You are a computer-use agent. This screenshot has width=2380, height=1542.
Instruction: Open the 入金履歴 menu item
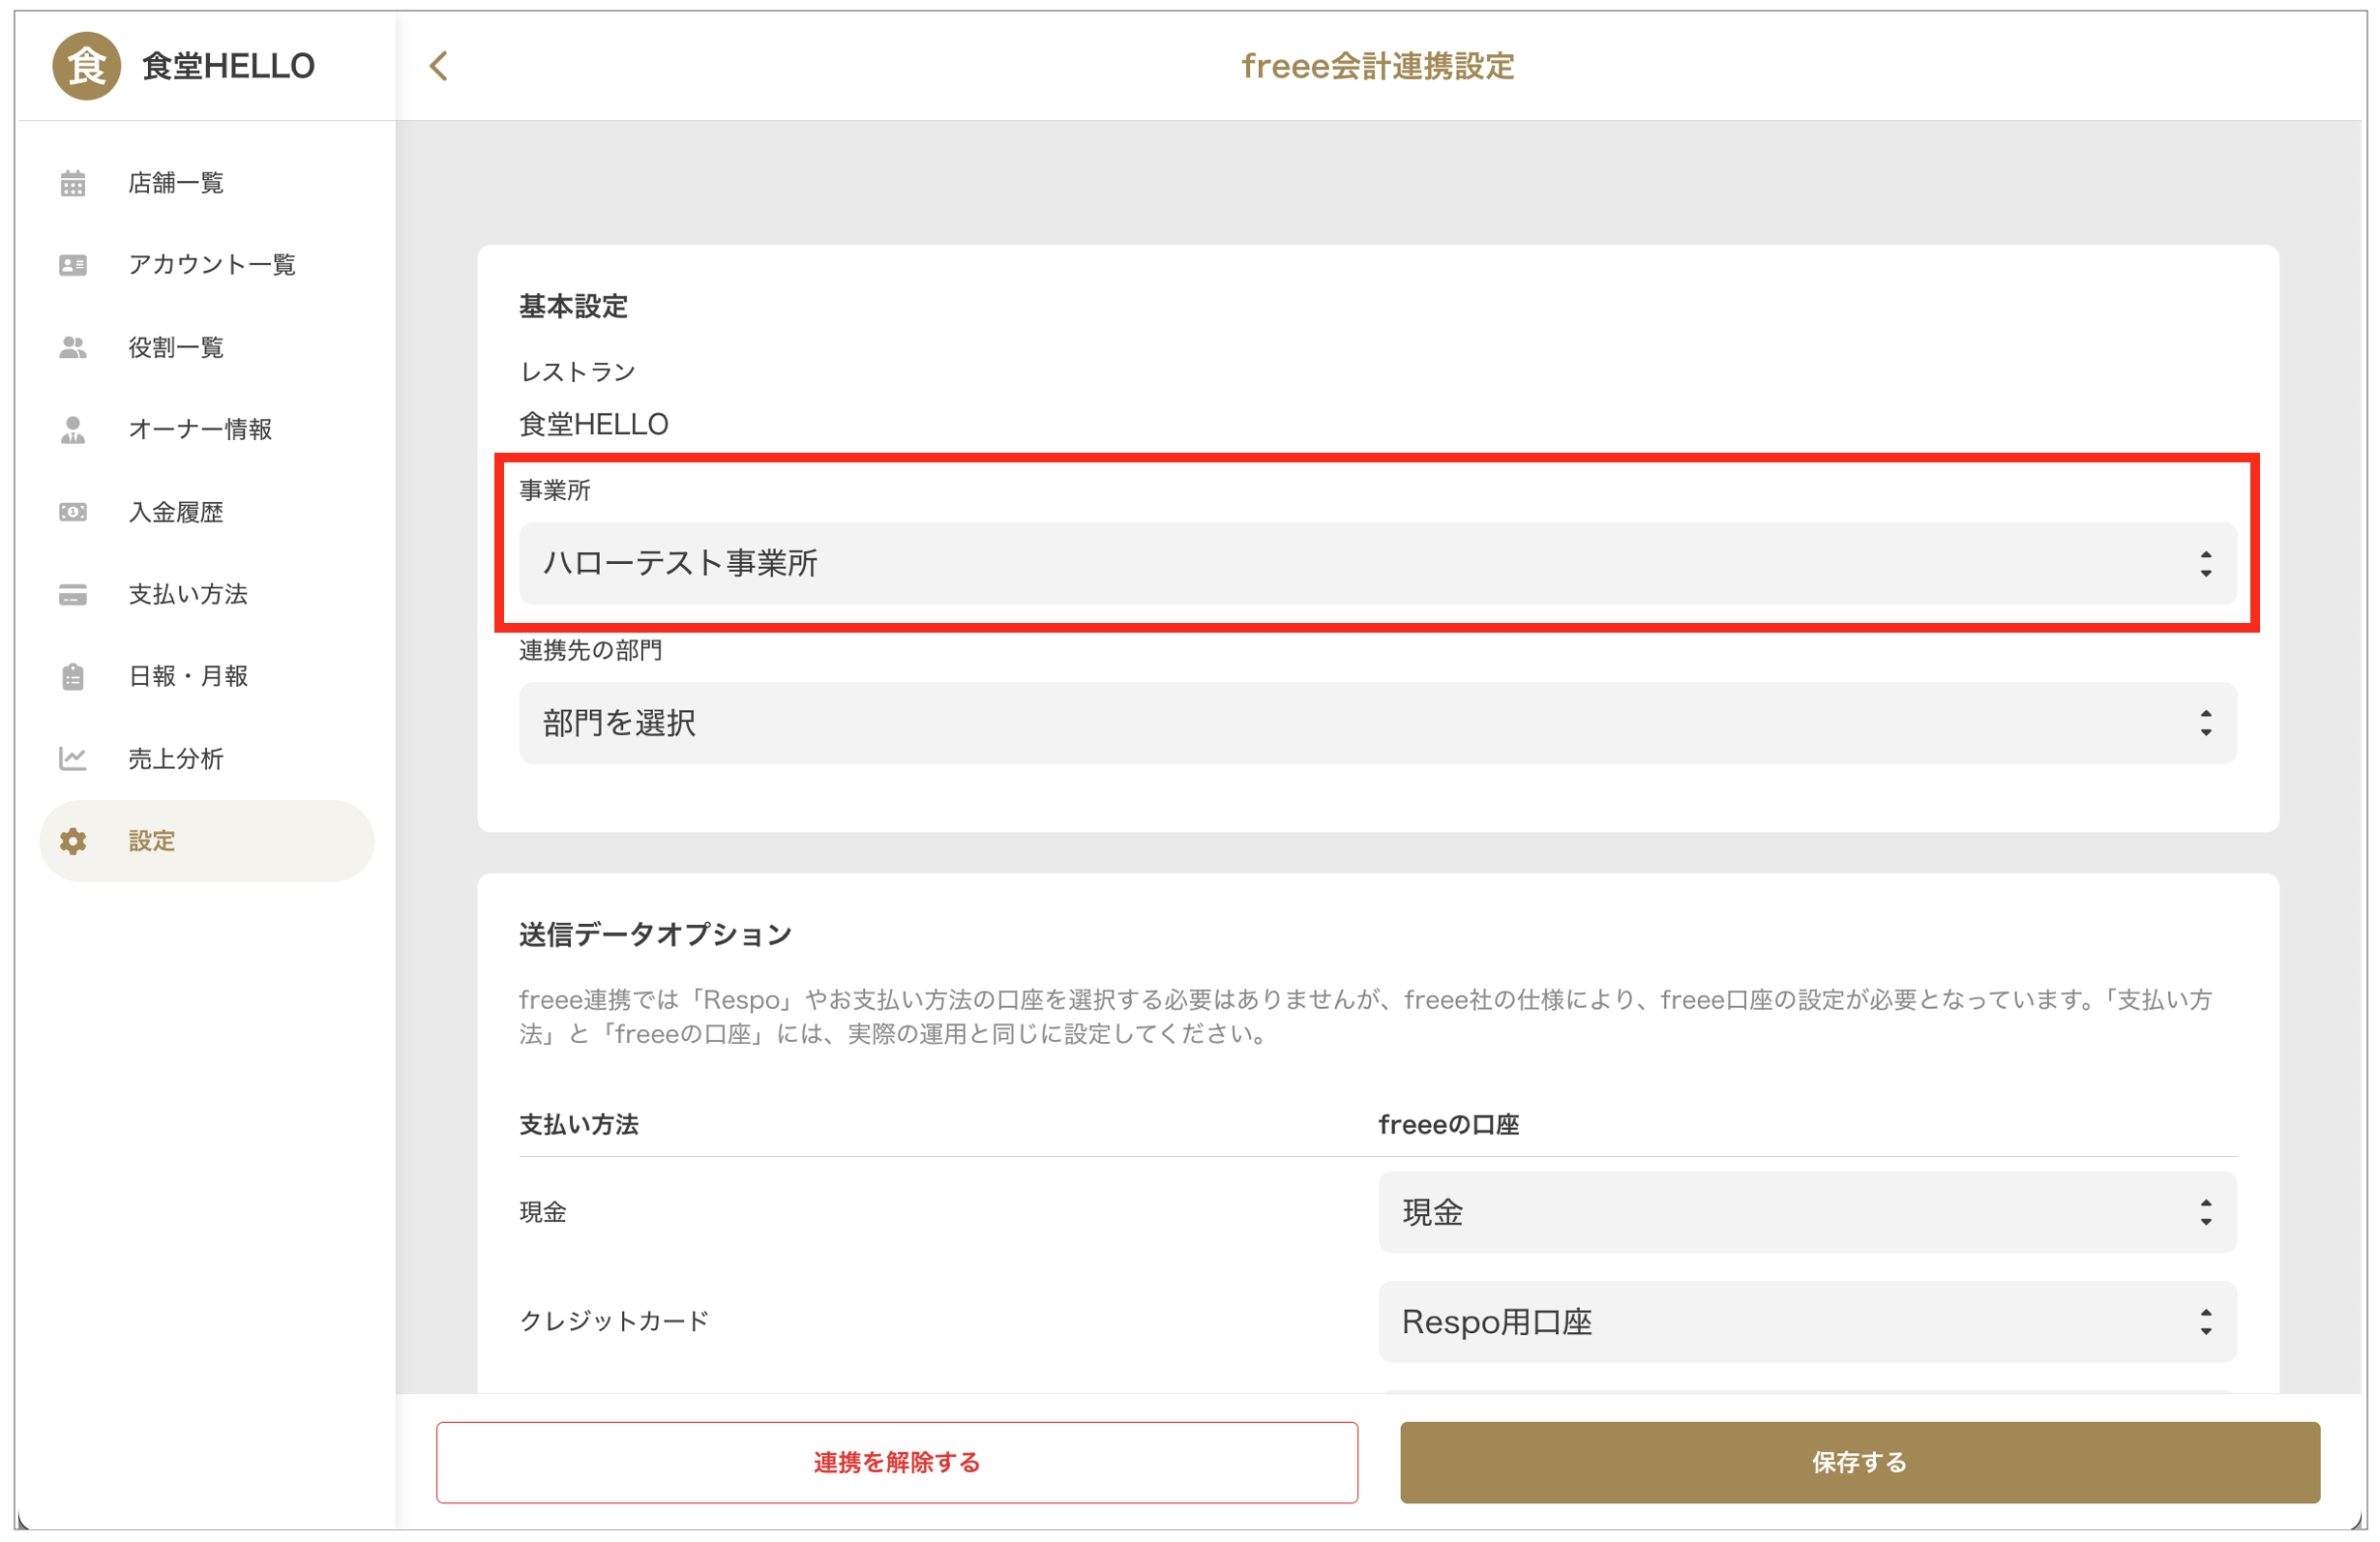207,512
